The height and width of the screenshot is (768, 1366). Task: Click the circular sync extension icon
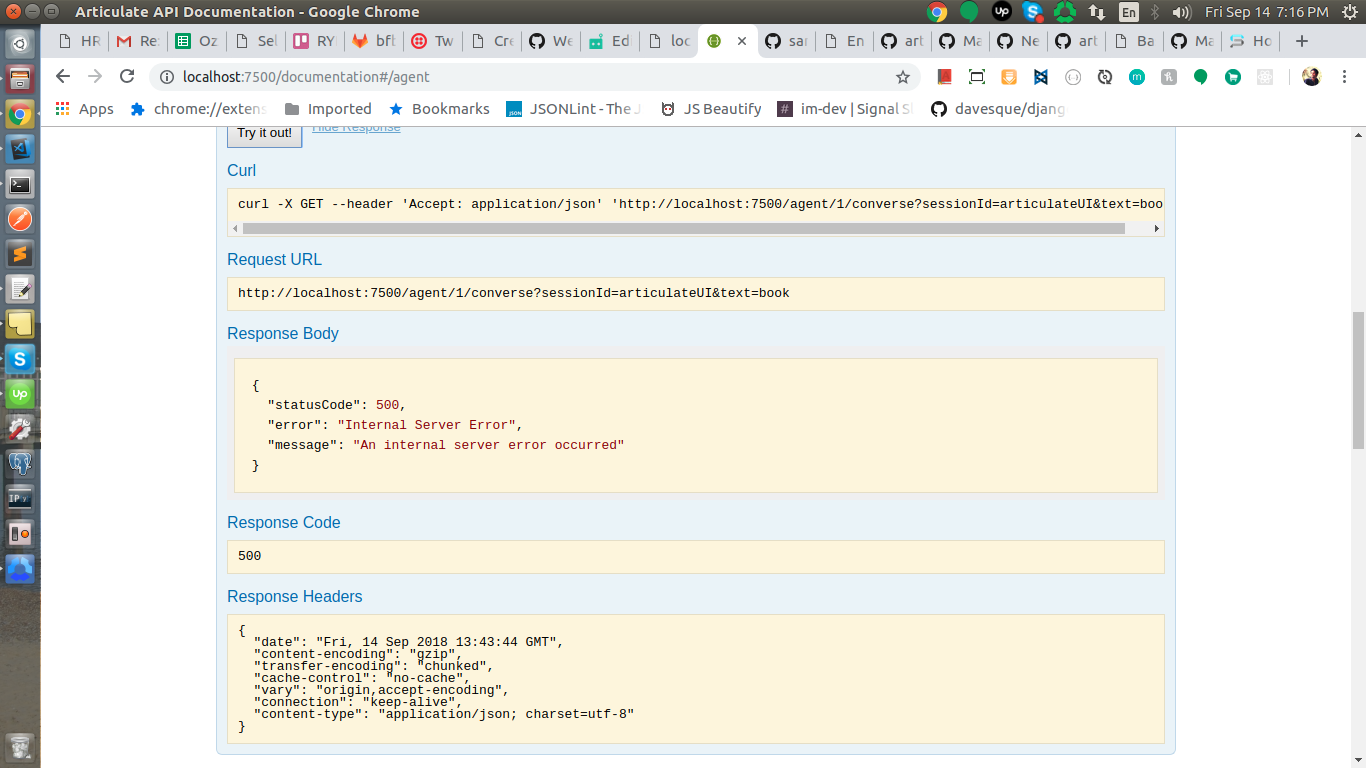[x=1105, y=77]
